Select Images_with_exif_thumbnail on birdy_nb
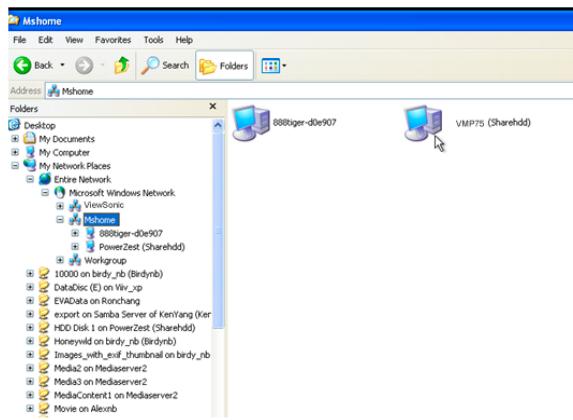The image size is (573, 420). (x=132, y=355)
